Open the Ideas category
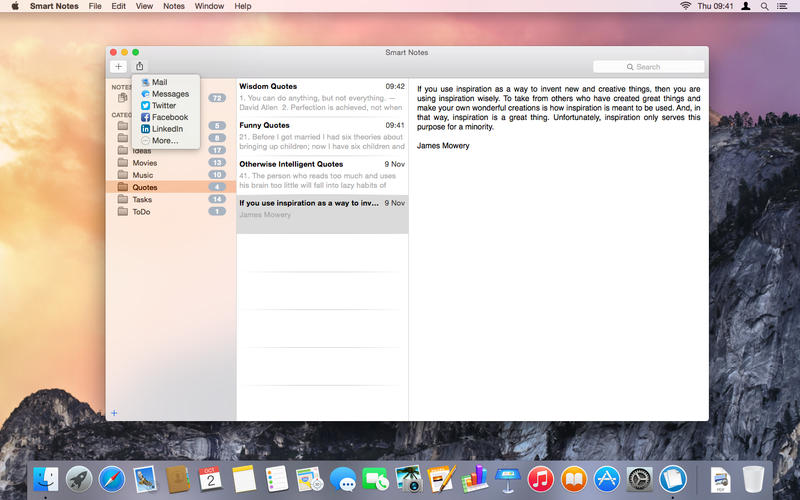The height and width of the screenshot is (500, 800). click(171, 151)
